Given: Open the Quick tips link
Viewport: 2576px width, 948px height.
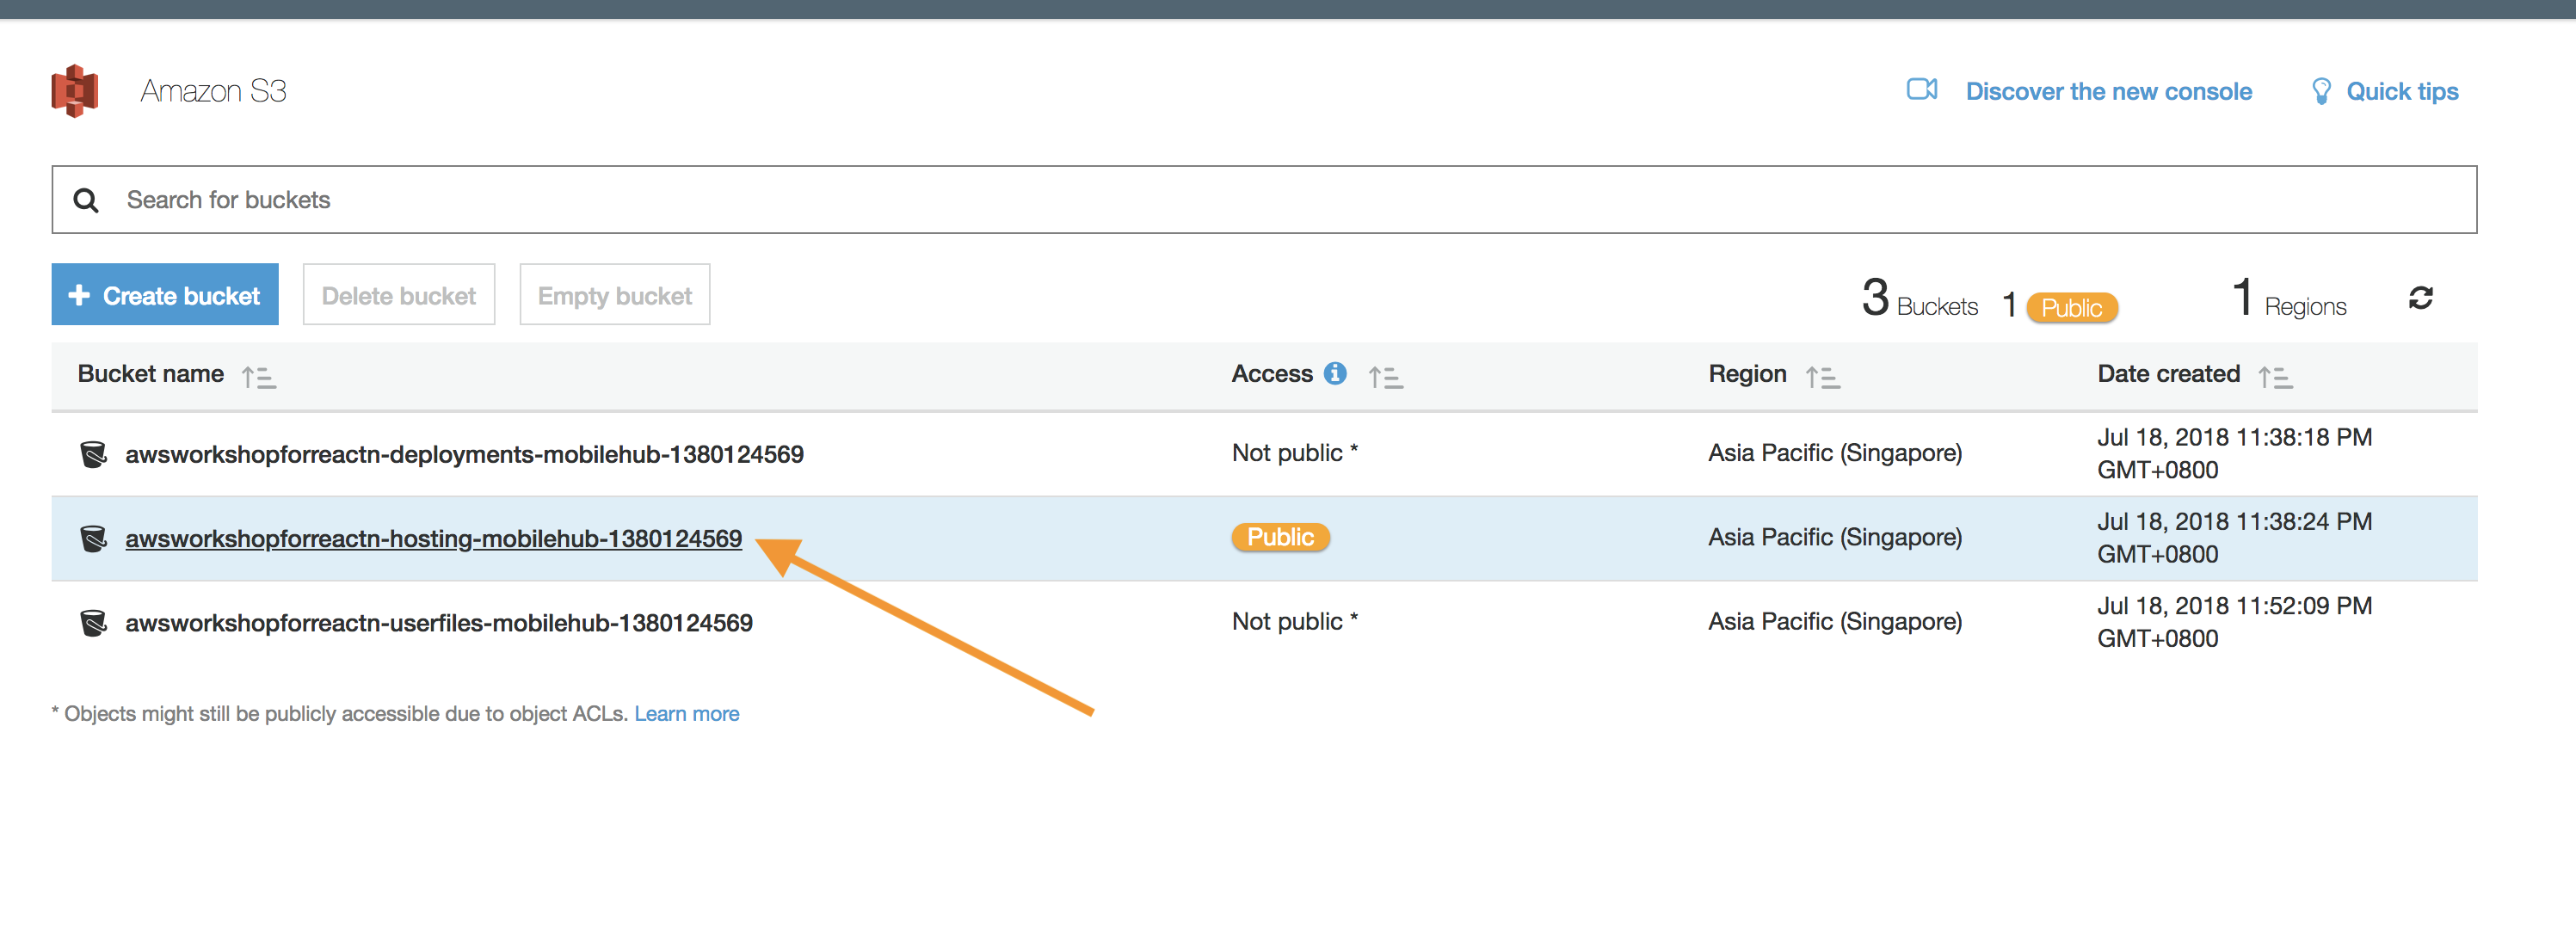Looking at the screenshot, I should [x=2402, y=92].
